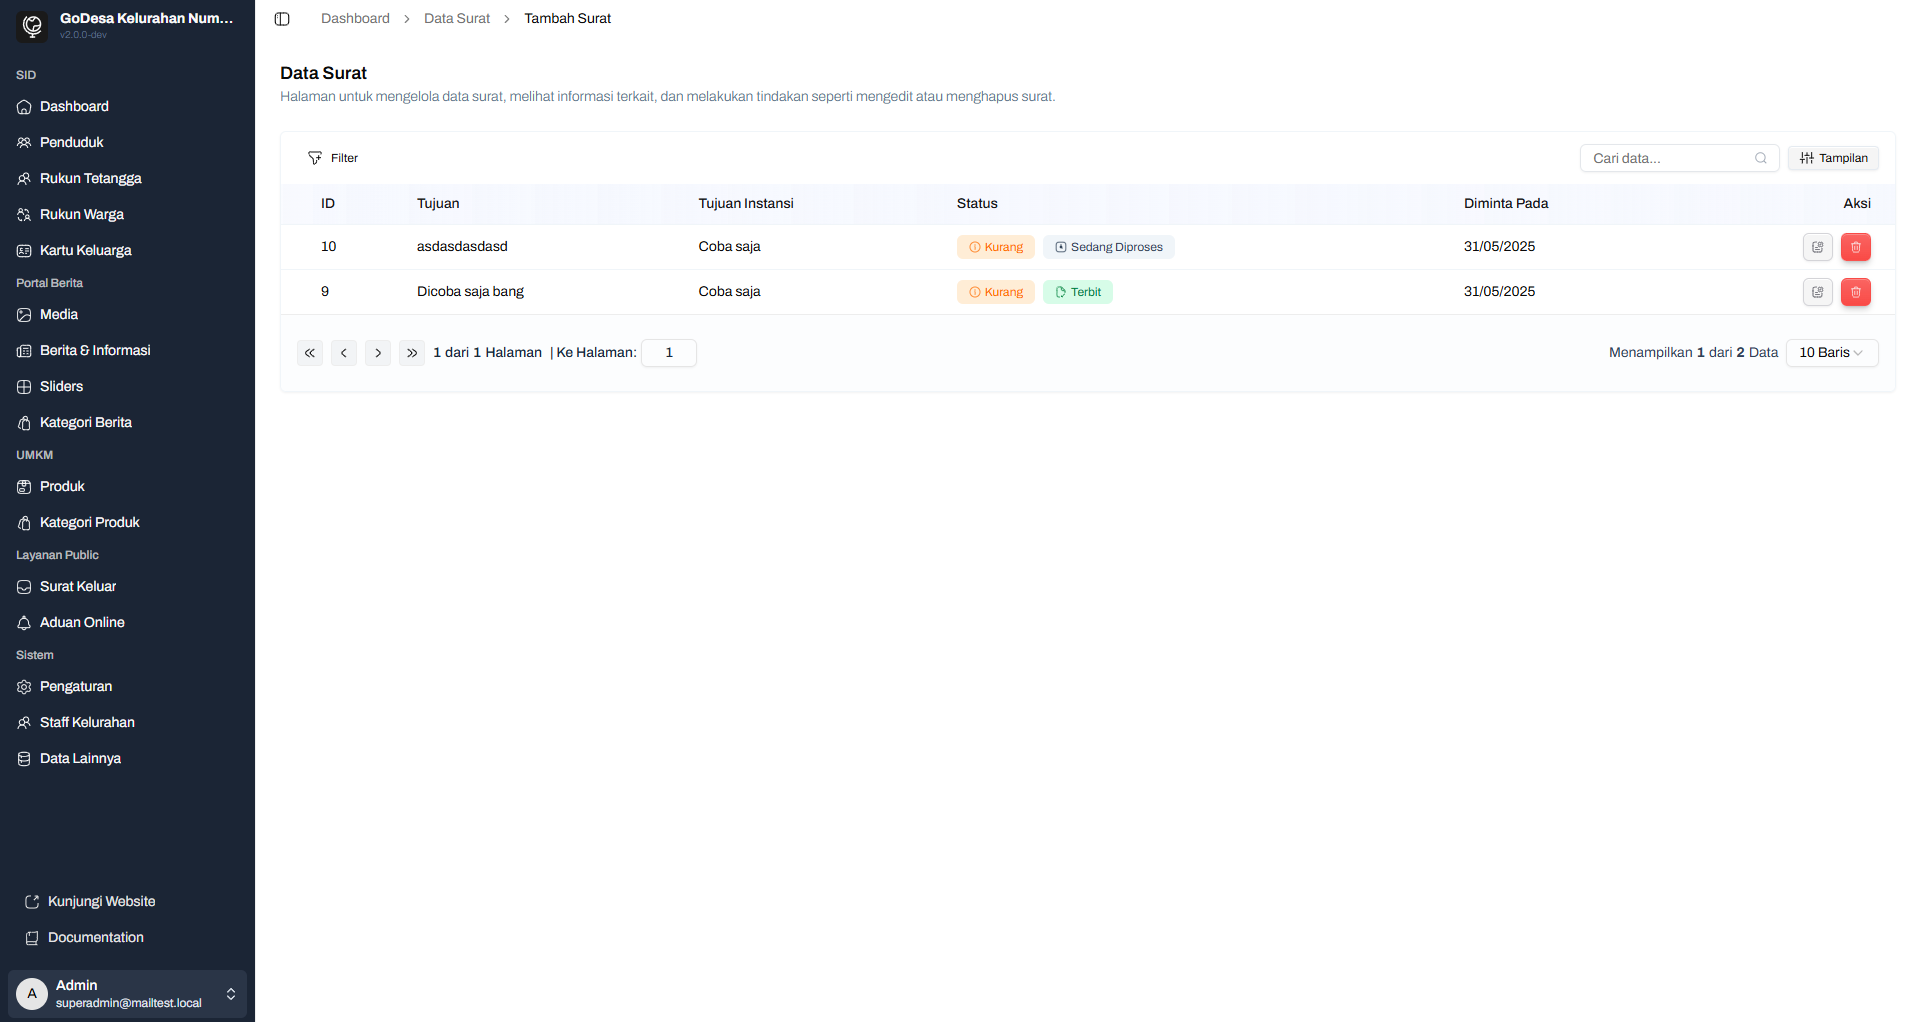This screenshot has height=1022, width=1919.
Task: Click the Kunjungi Website link
Action: click(x=101, y=902)
